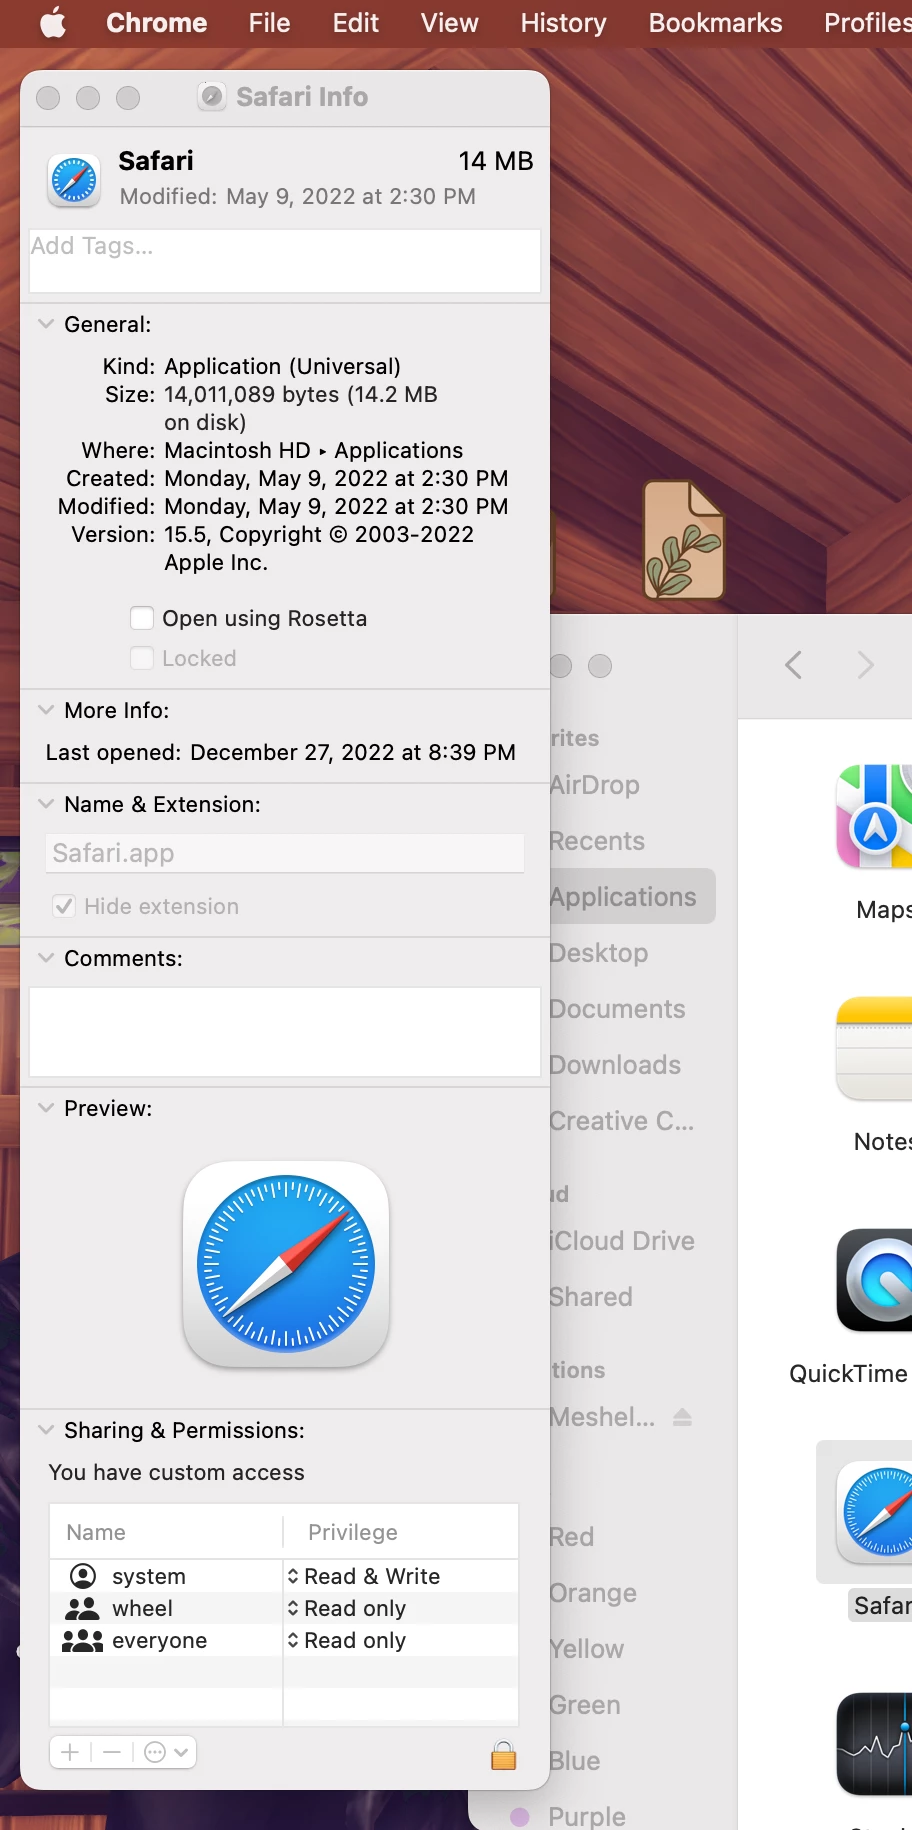Open the Edit menu
Image resolution: width=912 pixels, height=1830 pixels.
pos(355,23)
